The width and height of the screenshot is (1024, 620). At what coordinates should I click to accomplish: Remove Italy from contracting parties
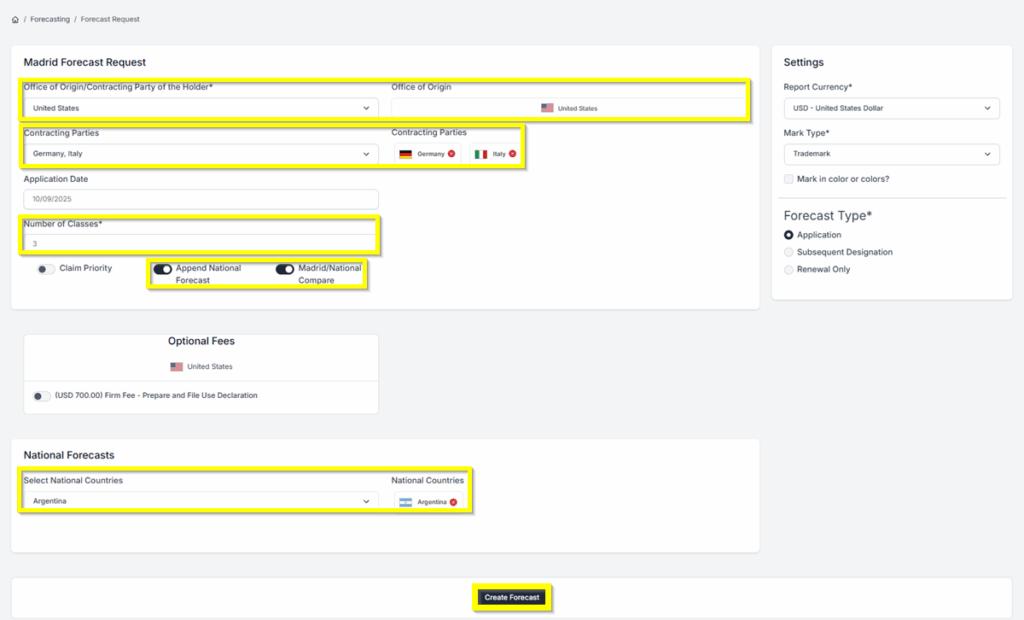pyautogui.click(x=512, y=154)
